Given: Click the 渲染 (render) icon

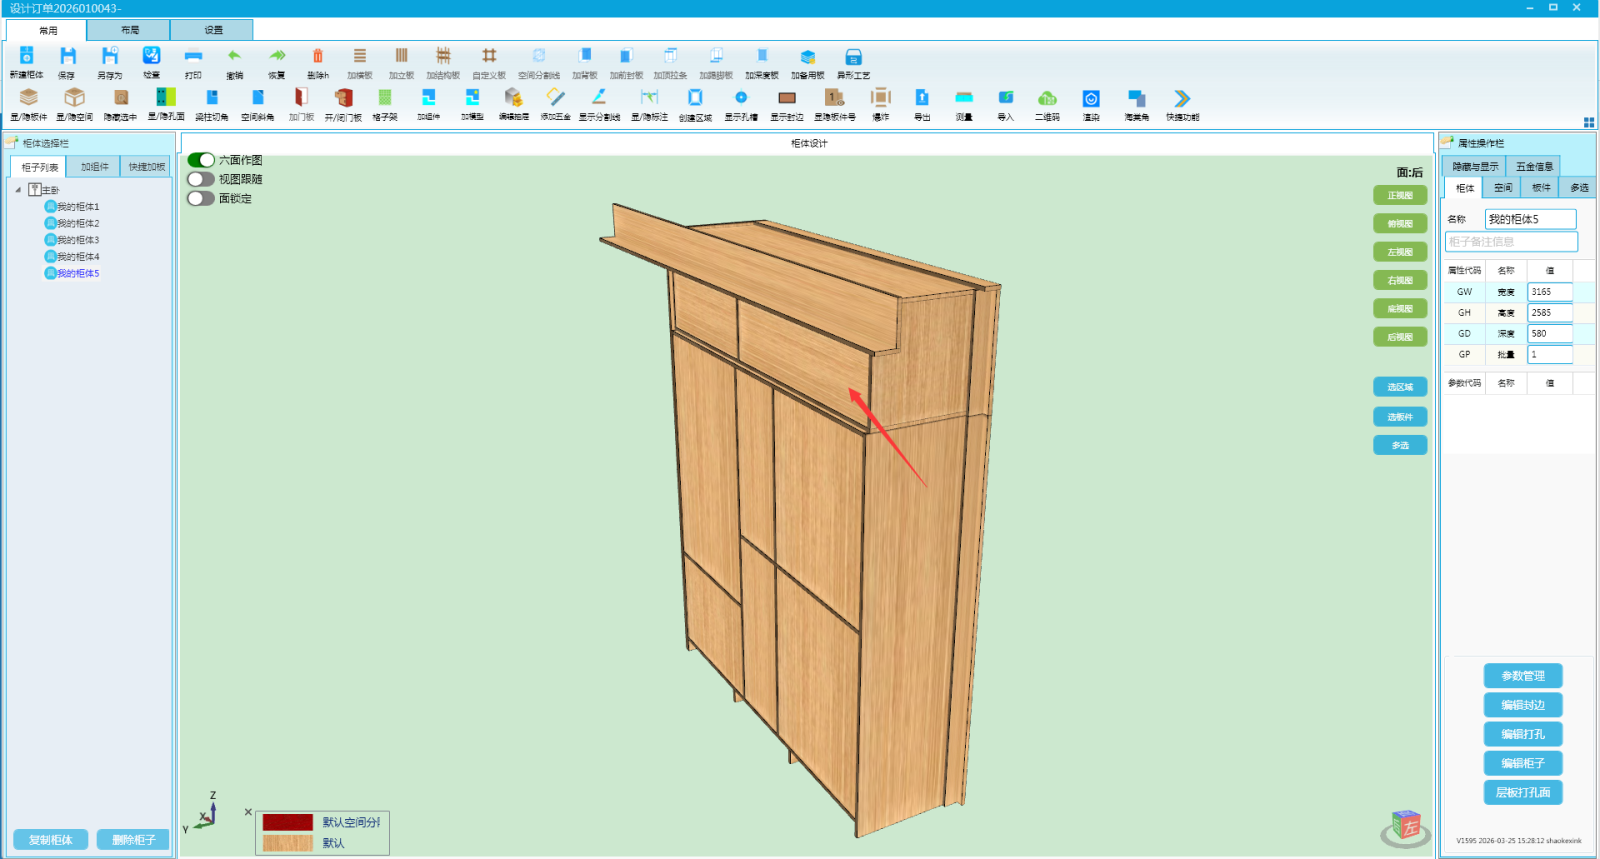Looking at the screenshot, I should (x=1091, y=98).
